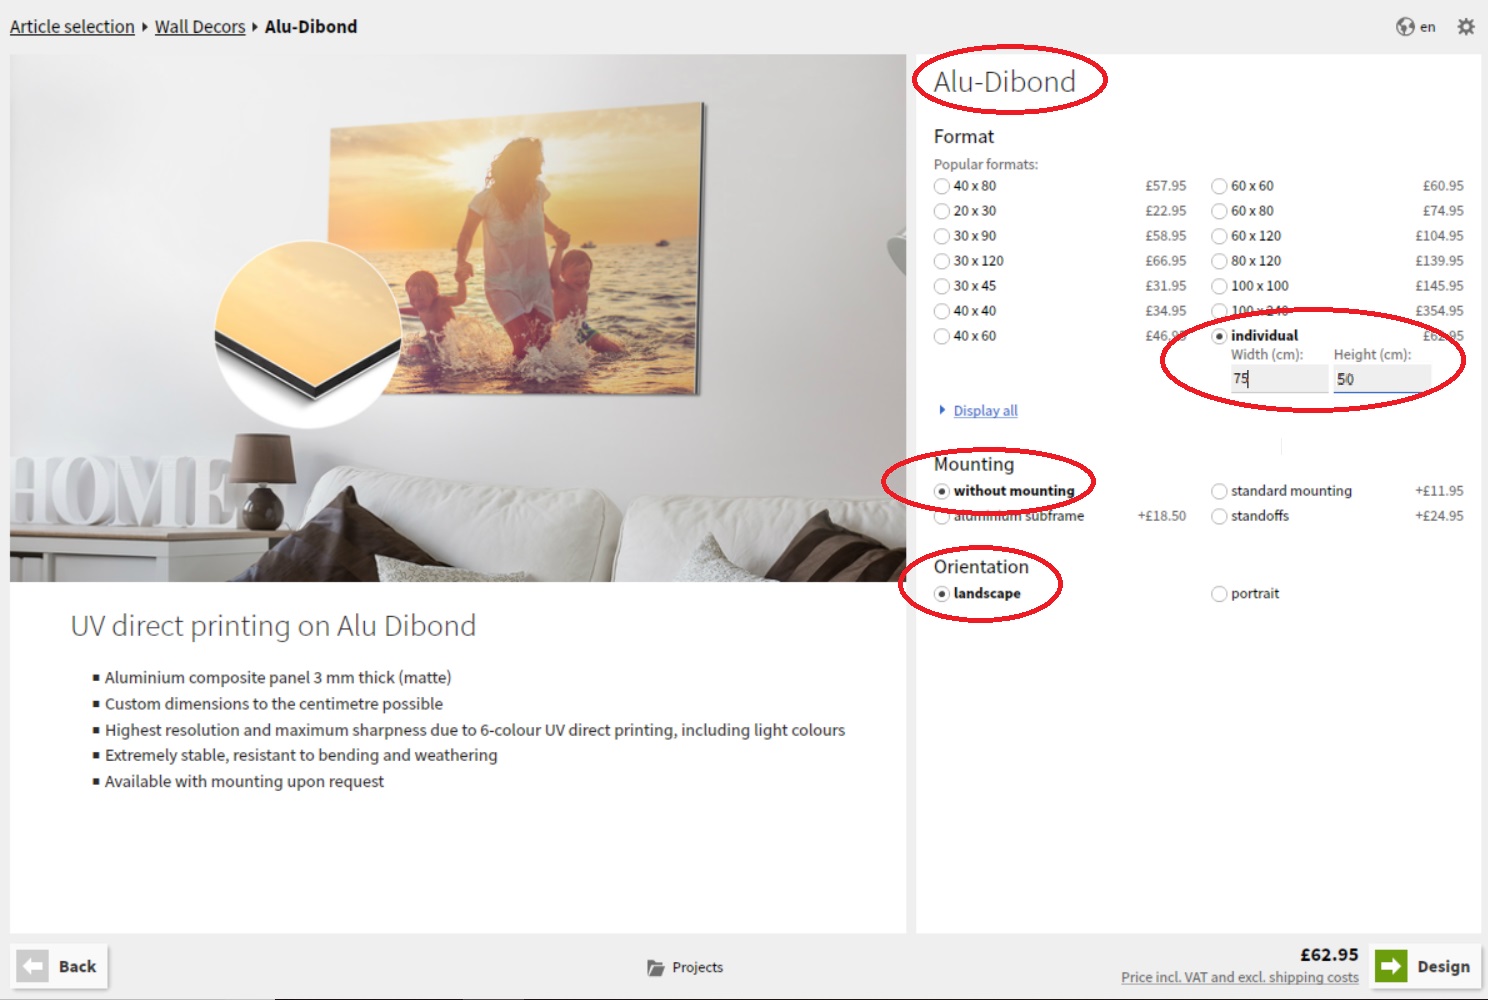The height and width of the screenshot is (1000, 1488).
Task: Open the Projects button
Action: coord(685,967)
